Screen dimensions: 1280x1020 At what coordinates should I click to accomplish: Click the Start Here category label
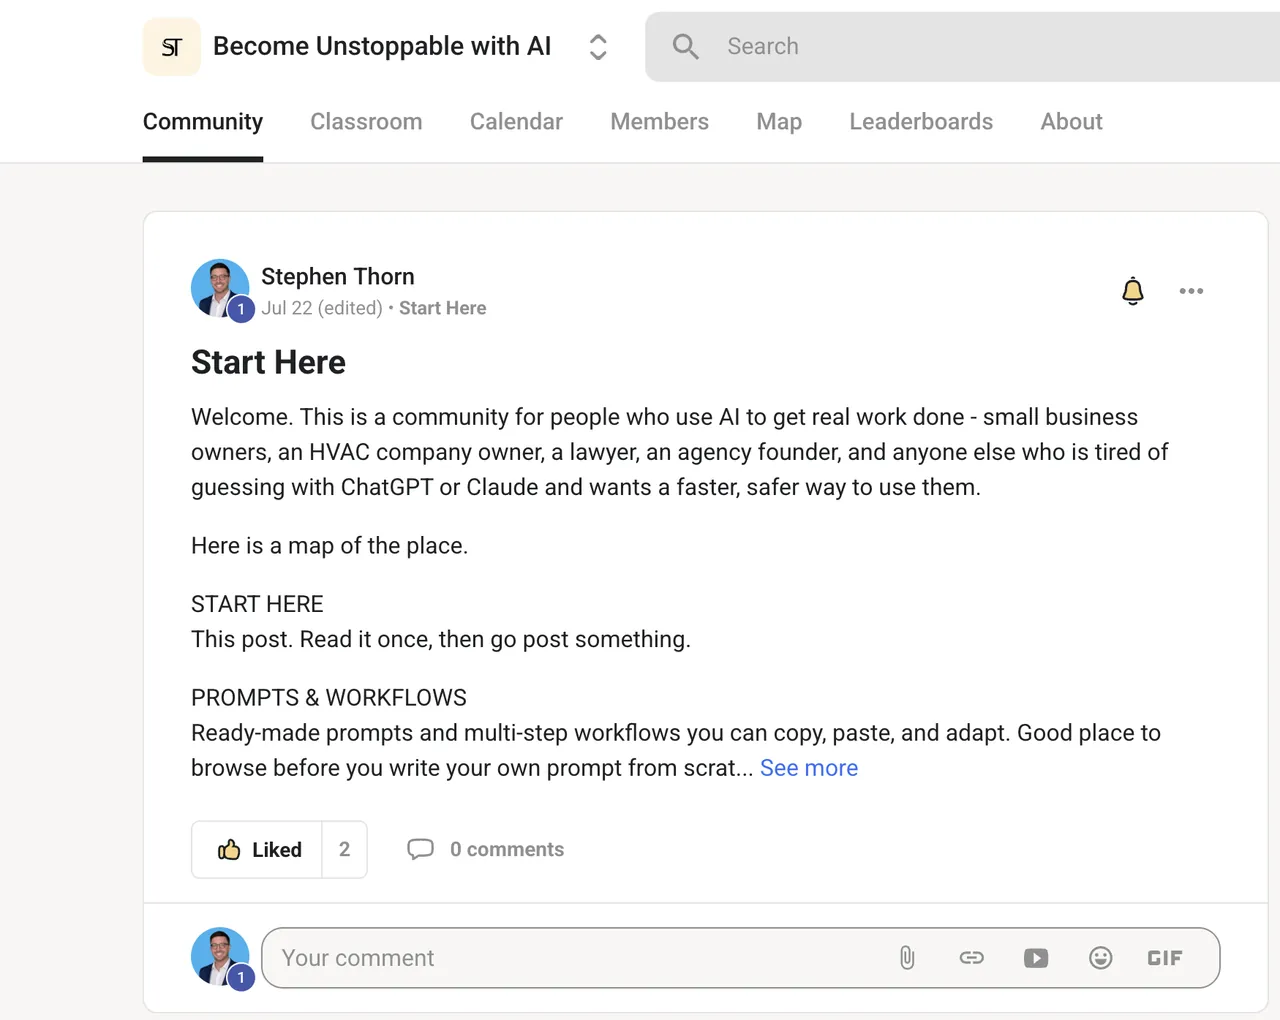coord(443,308)
